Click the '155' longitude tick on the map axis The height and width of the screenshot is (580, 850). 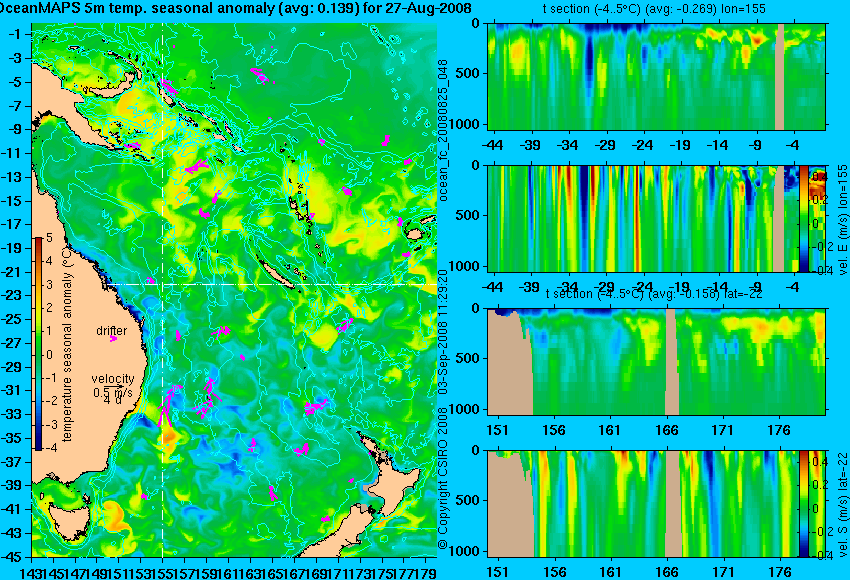click(163, 572)
